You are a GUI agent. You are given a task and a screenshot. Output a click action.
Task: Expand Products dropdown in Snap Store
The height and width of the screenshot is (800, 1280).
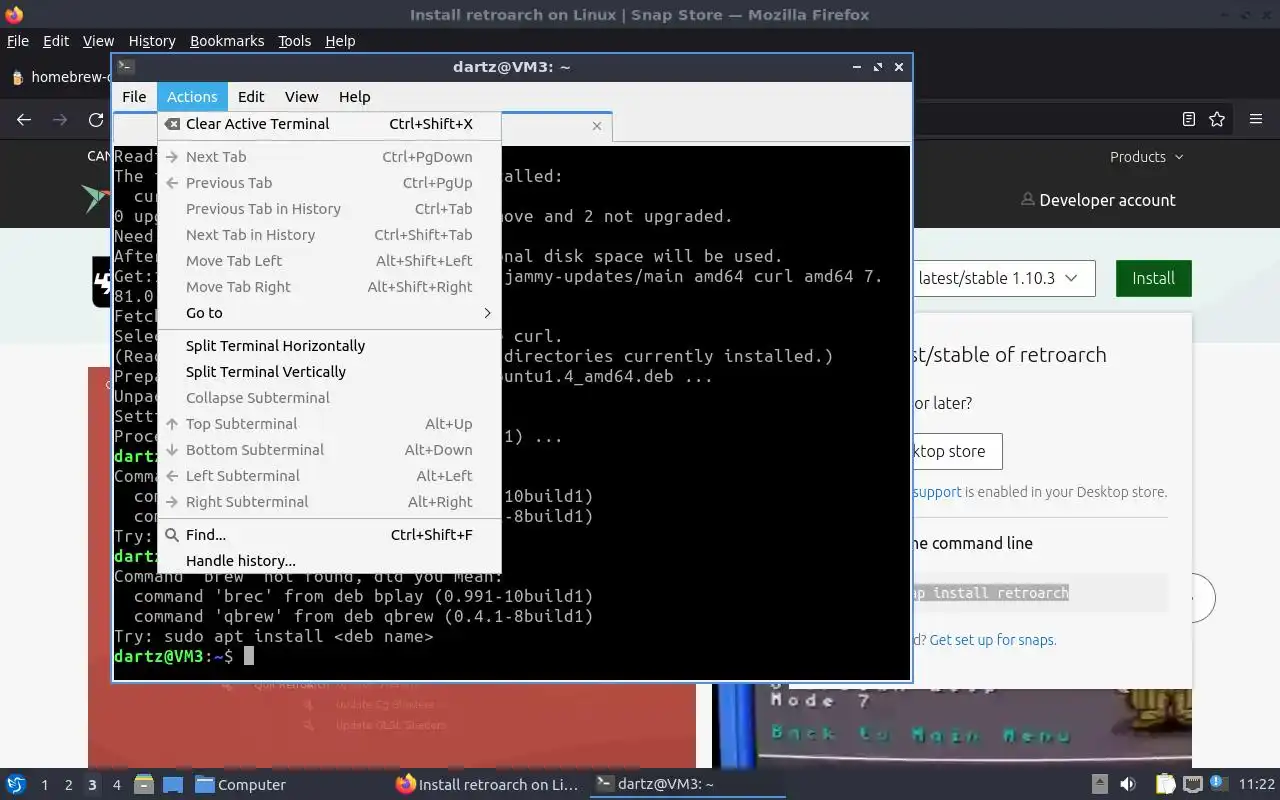pyautogui.click(x=1146, y=157)
